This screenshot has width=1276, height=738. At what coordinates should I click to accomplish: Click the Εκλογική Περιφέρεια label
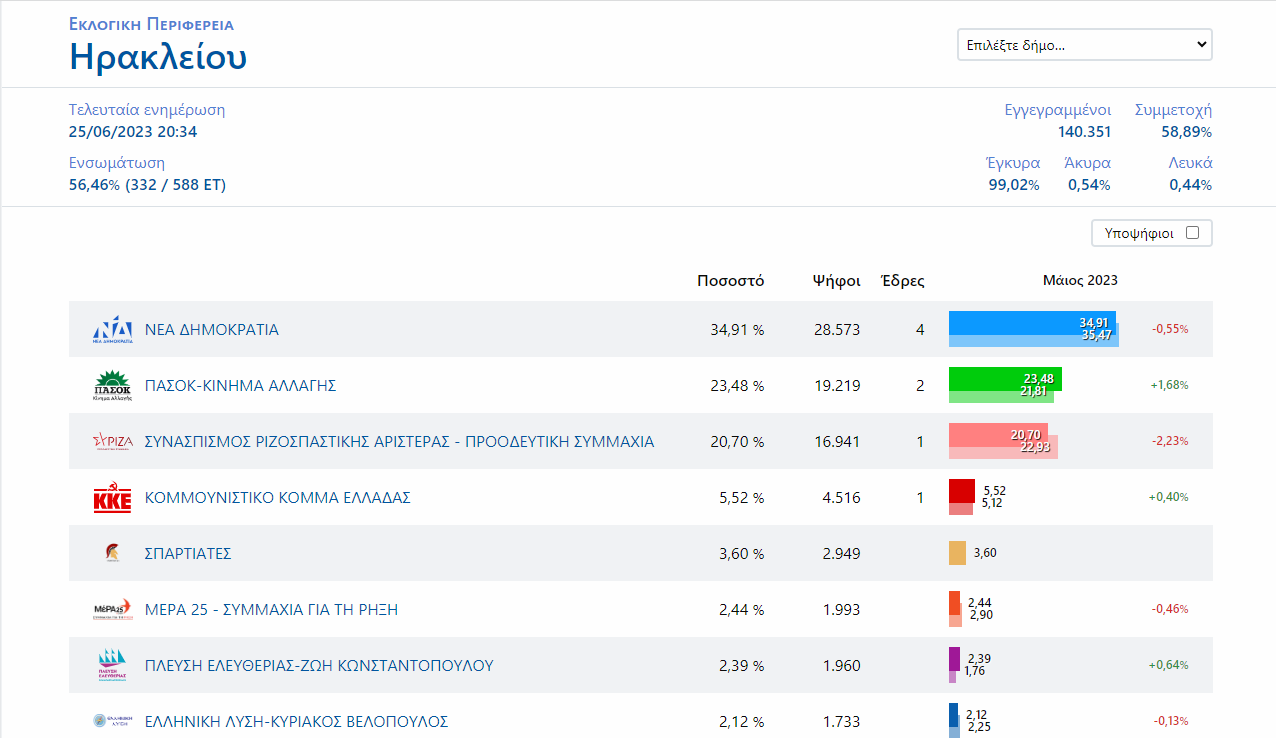(x=151, y=24)
